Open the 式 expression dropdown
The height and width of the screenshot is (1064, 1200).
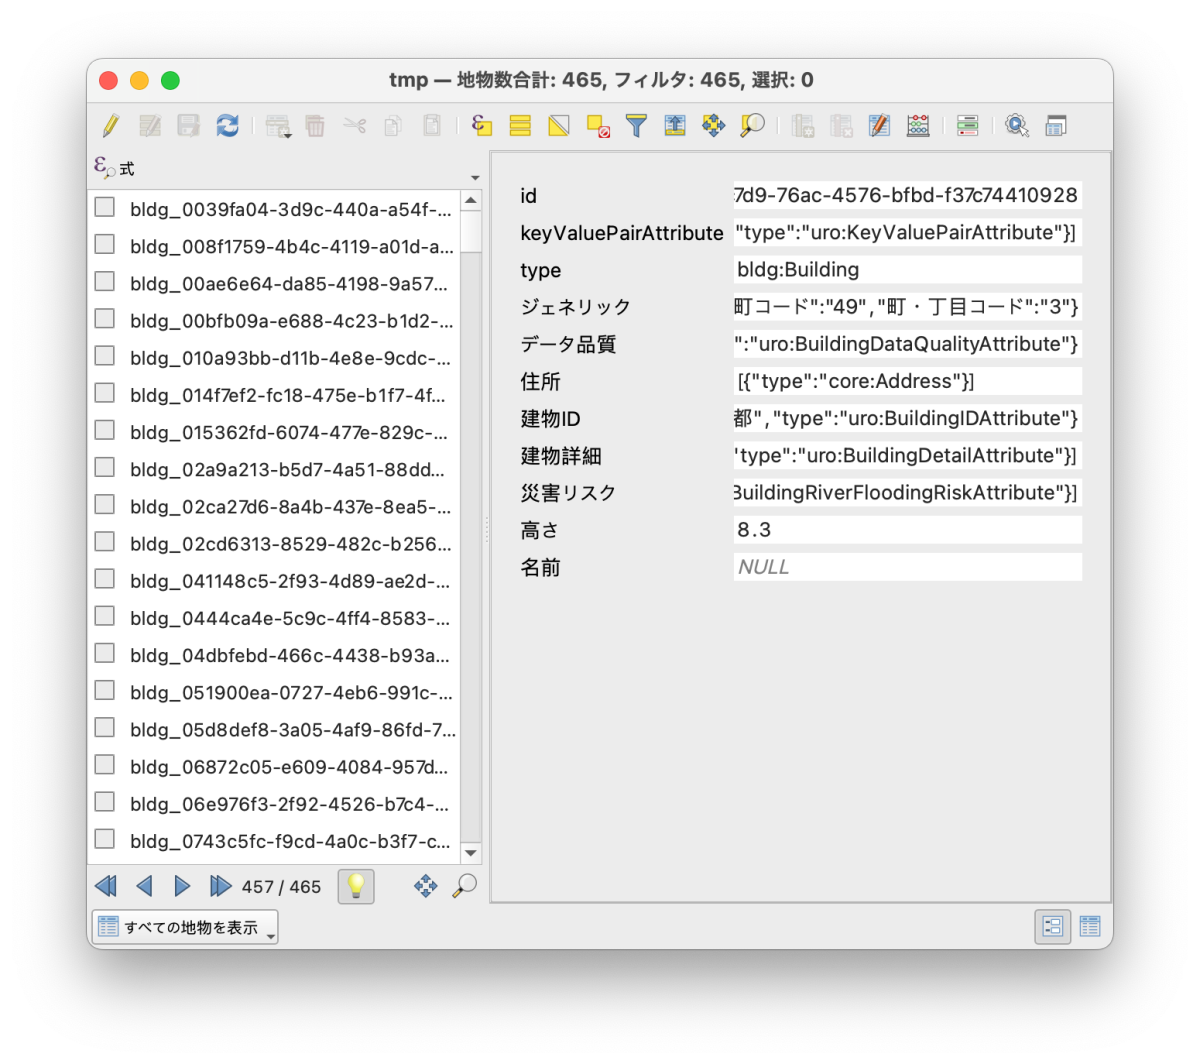tap(475, 177)
